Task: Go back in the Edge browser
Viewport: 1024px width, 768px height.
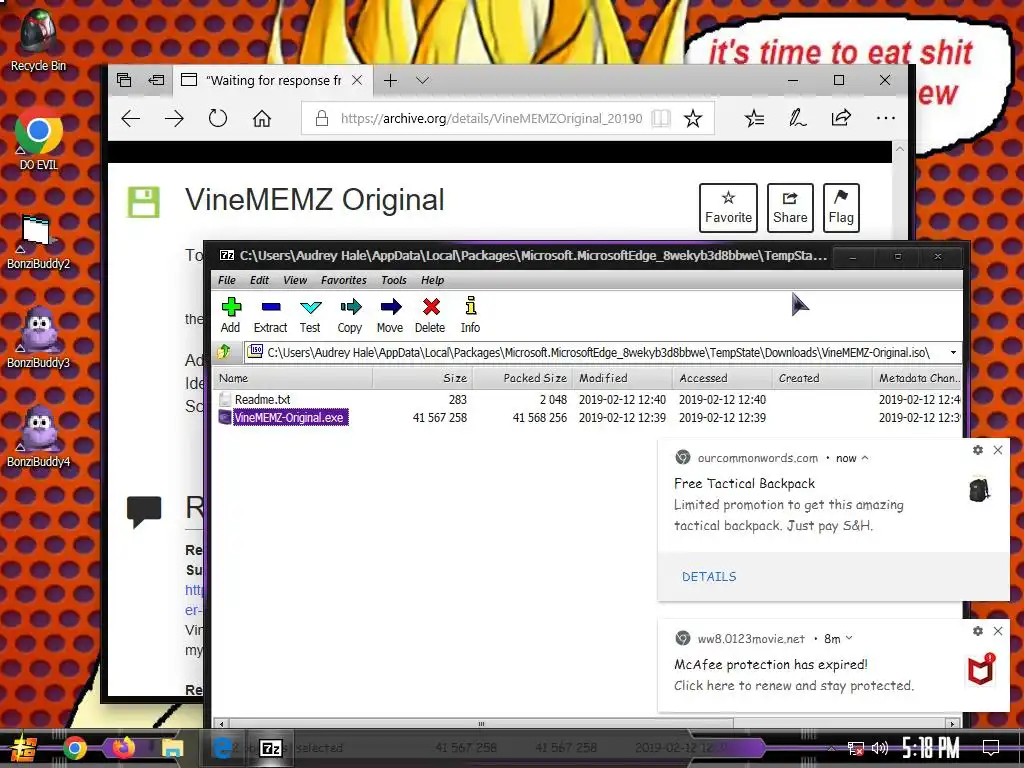Action: point(131,118)
